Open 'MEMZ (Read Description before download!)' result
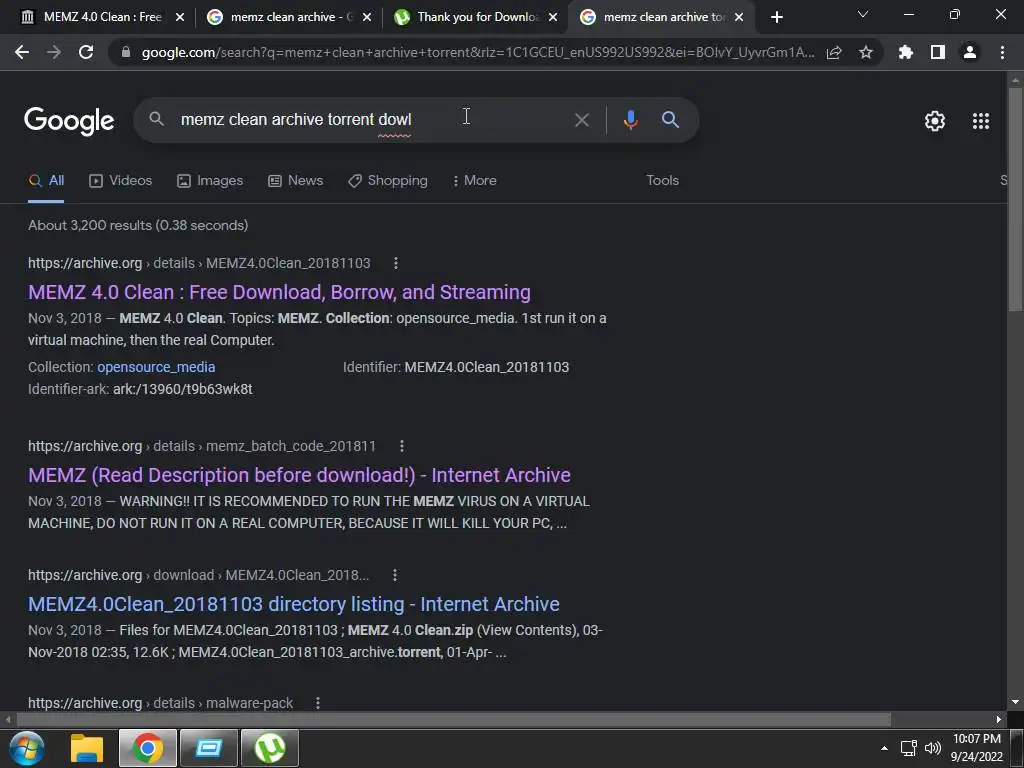The image size is (1024, 768). (299, 475)
